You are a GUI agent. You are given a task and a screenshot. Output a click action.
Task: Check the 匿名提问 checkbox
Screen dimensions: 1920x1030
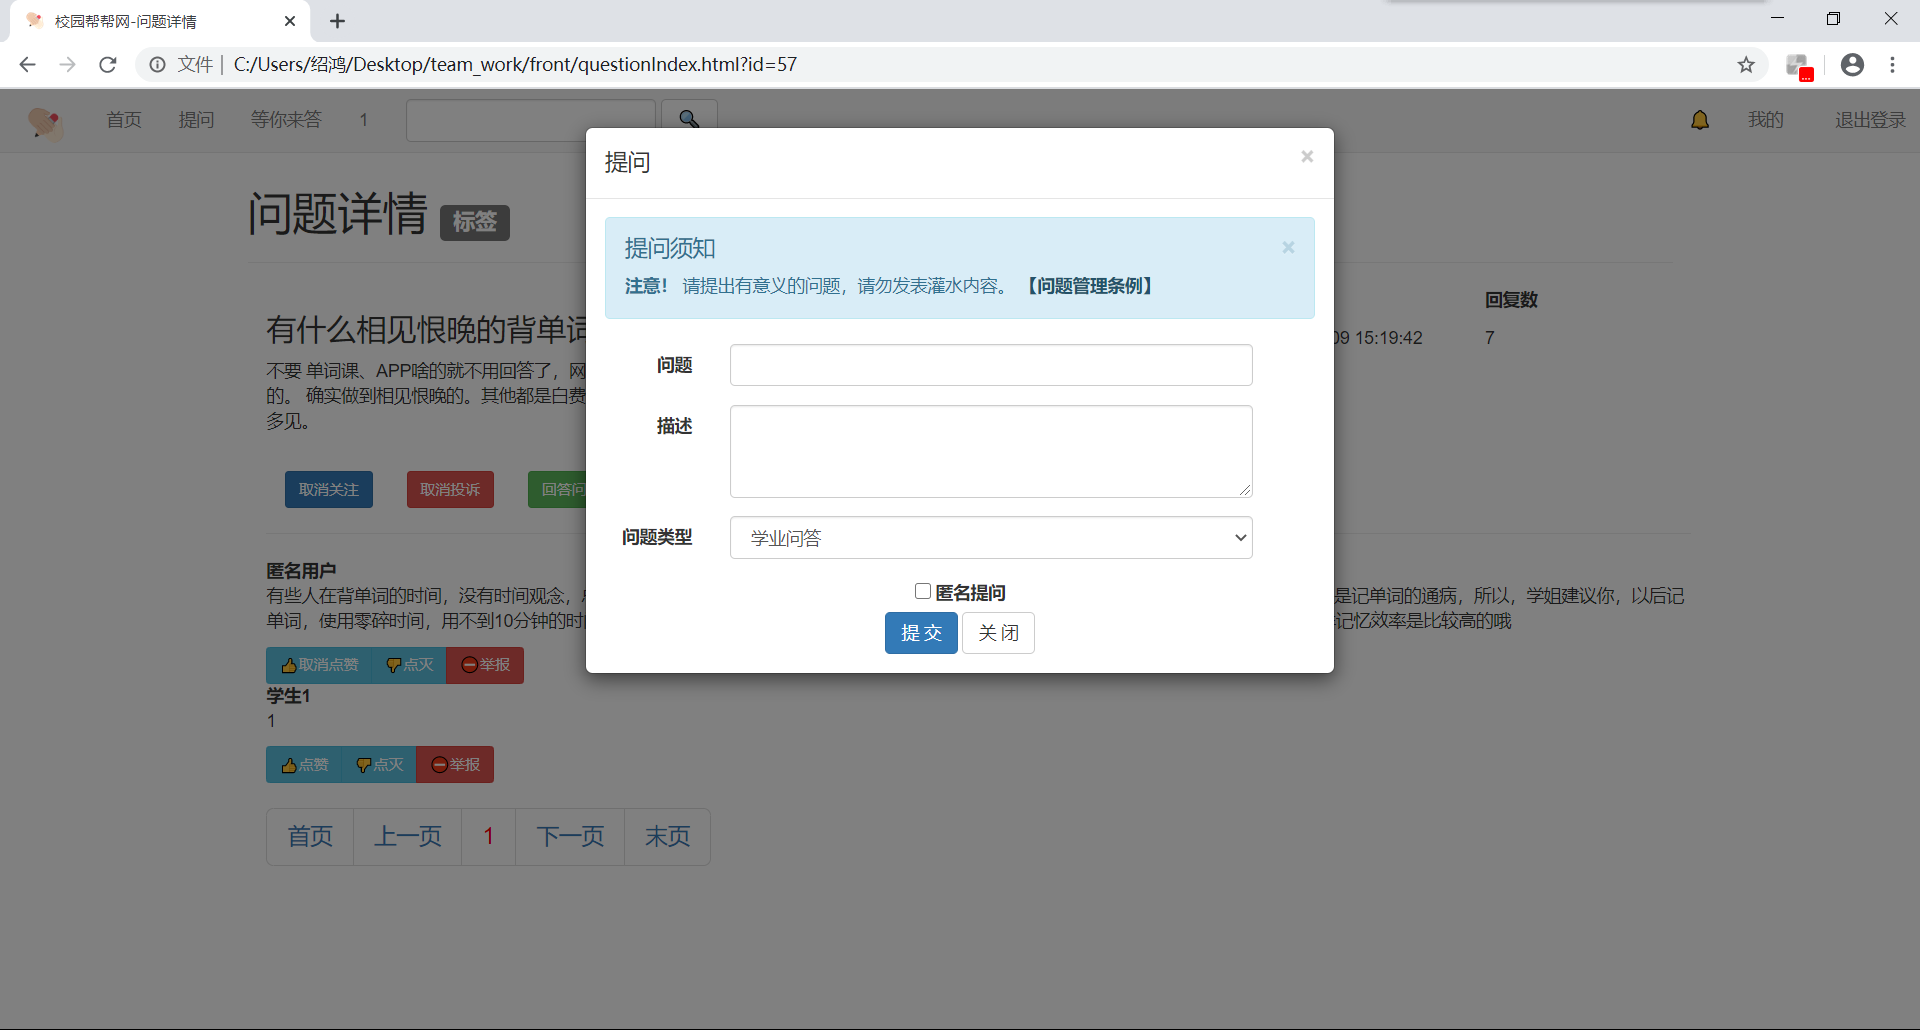(x=923, y=592)
